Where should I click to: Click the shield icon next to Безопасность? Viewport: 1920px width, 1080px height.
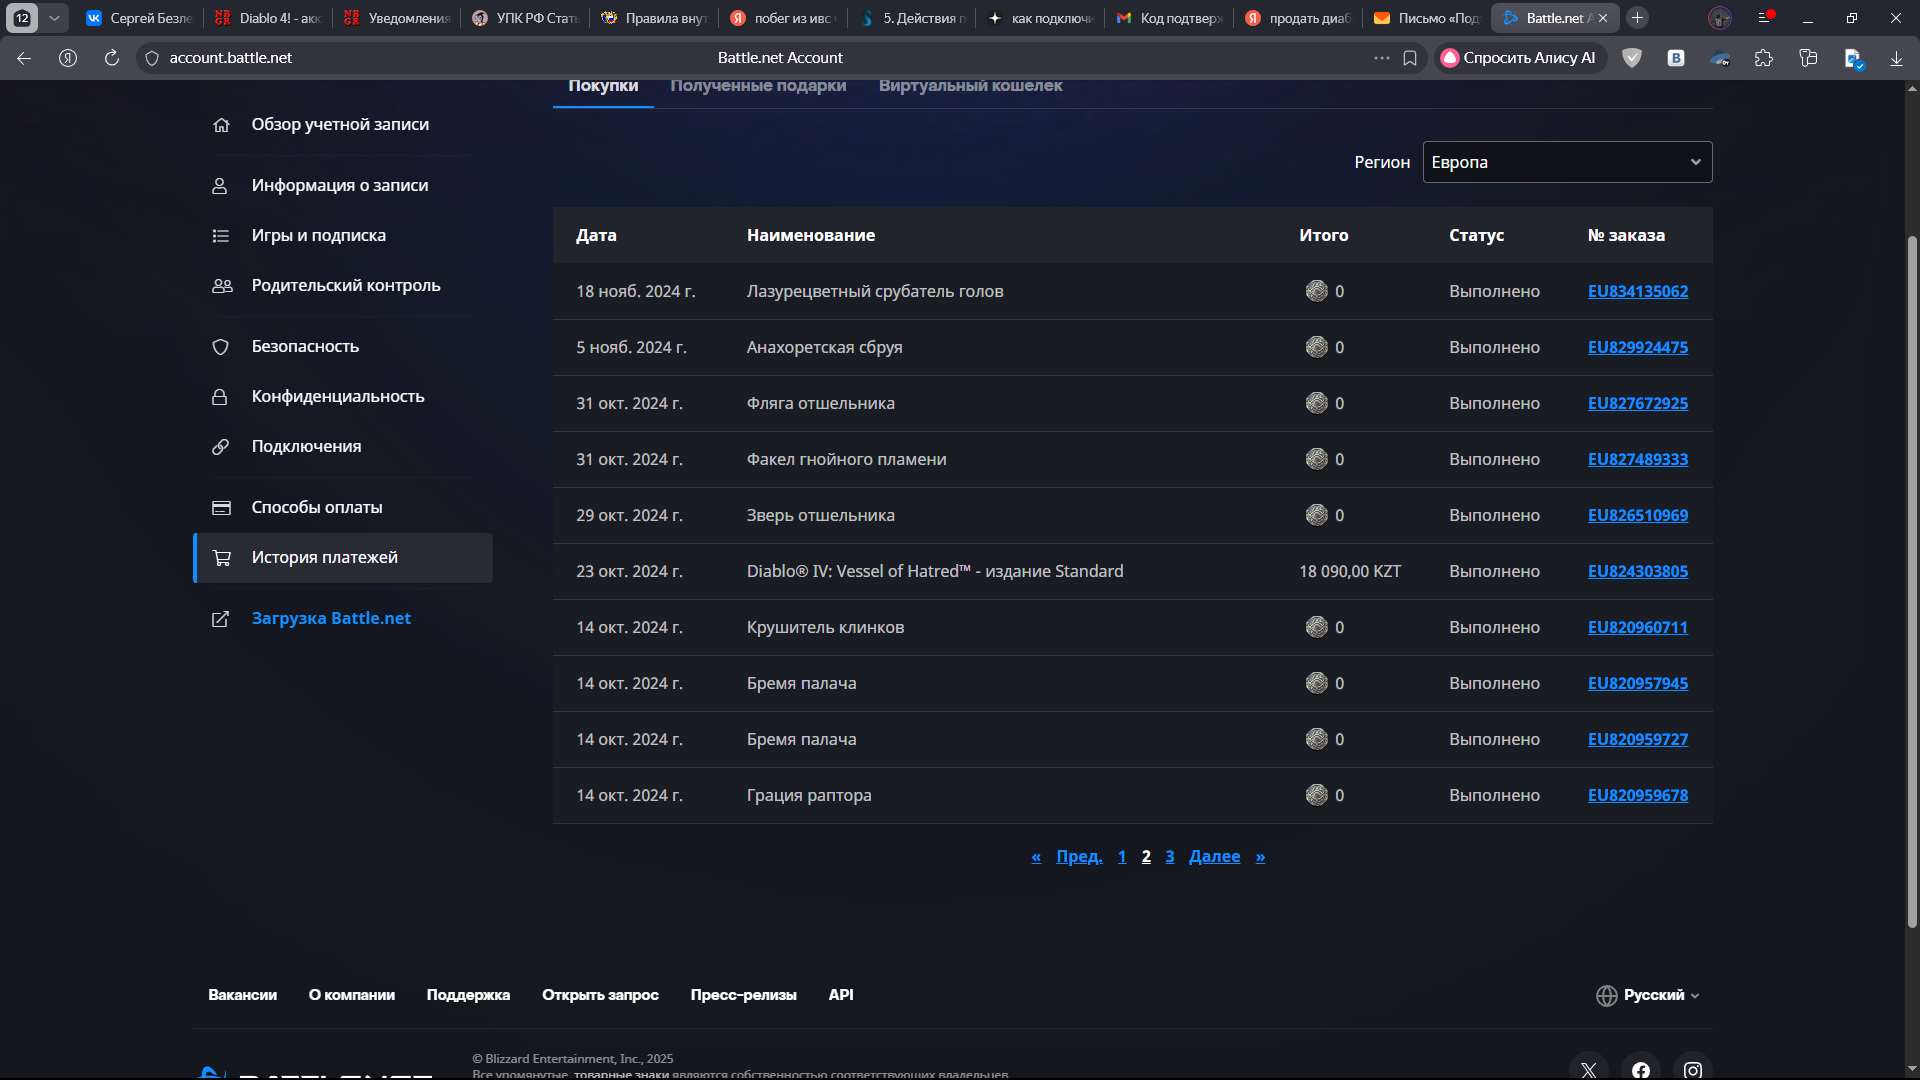221,347
